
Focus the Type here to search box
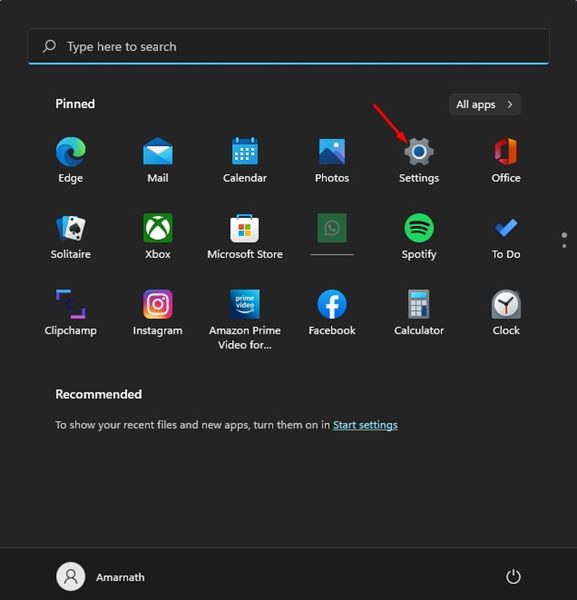(x=288, y=46)
